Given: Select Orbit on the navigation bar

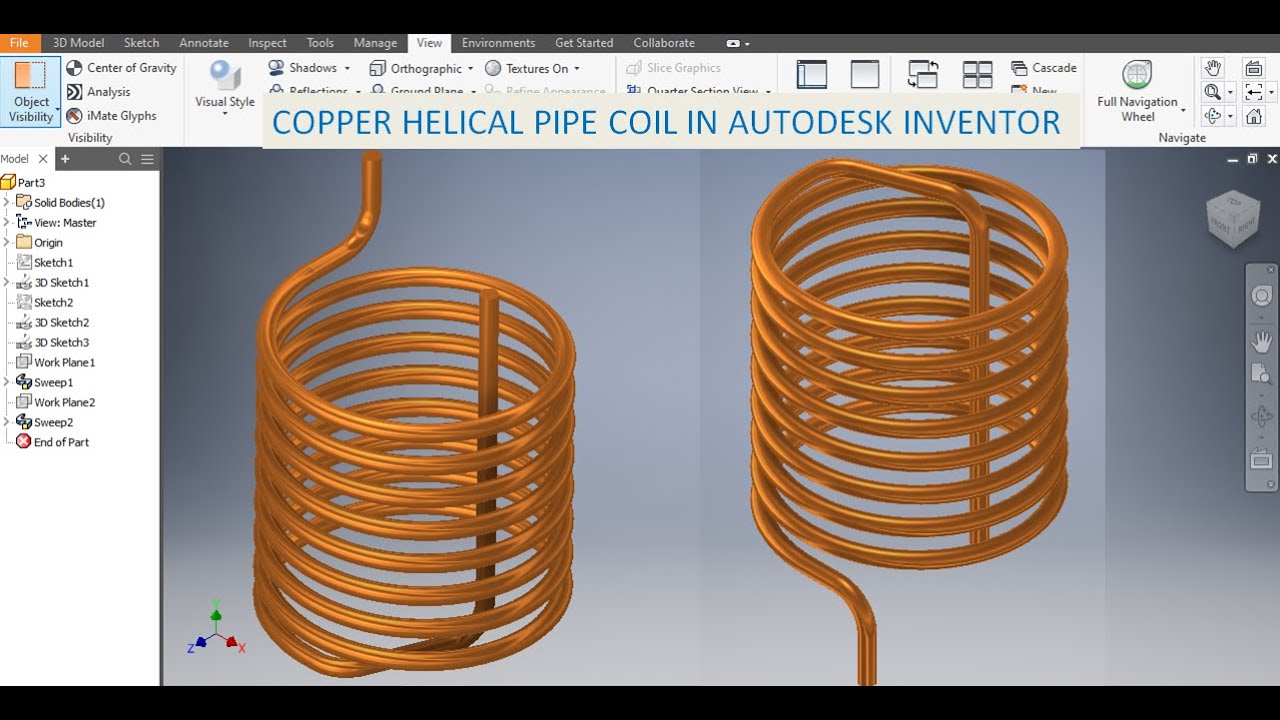Looking at the screenshot, I should [1261, 417].
